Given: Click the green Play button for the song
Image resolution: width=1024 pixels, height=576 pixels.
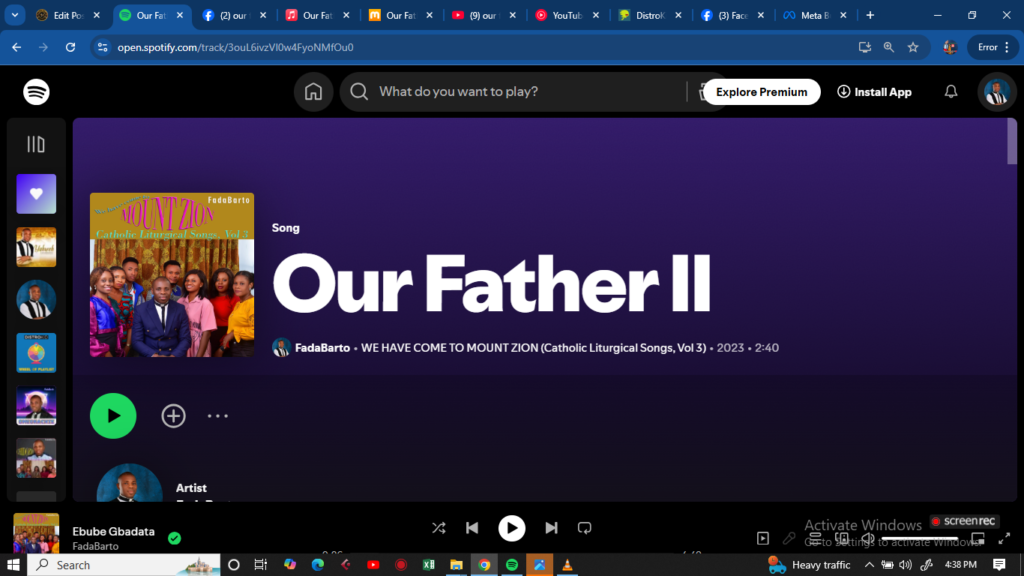Looking at the screenshot, I should pos(113,415).
